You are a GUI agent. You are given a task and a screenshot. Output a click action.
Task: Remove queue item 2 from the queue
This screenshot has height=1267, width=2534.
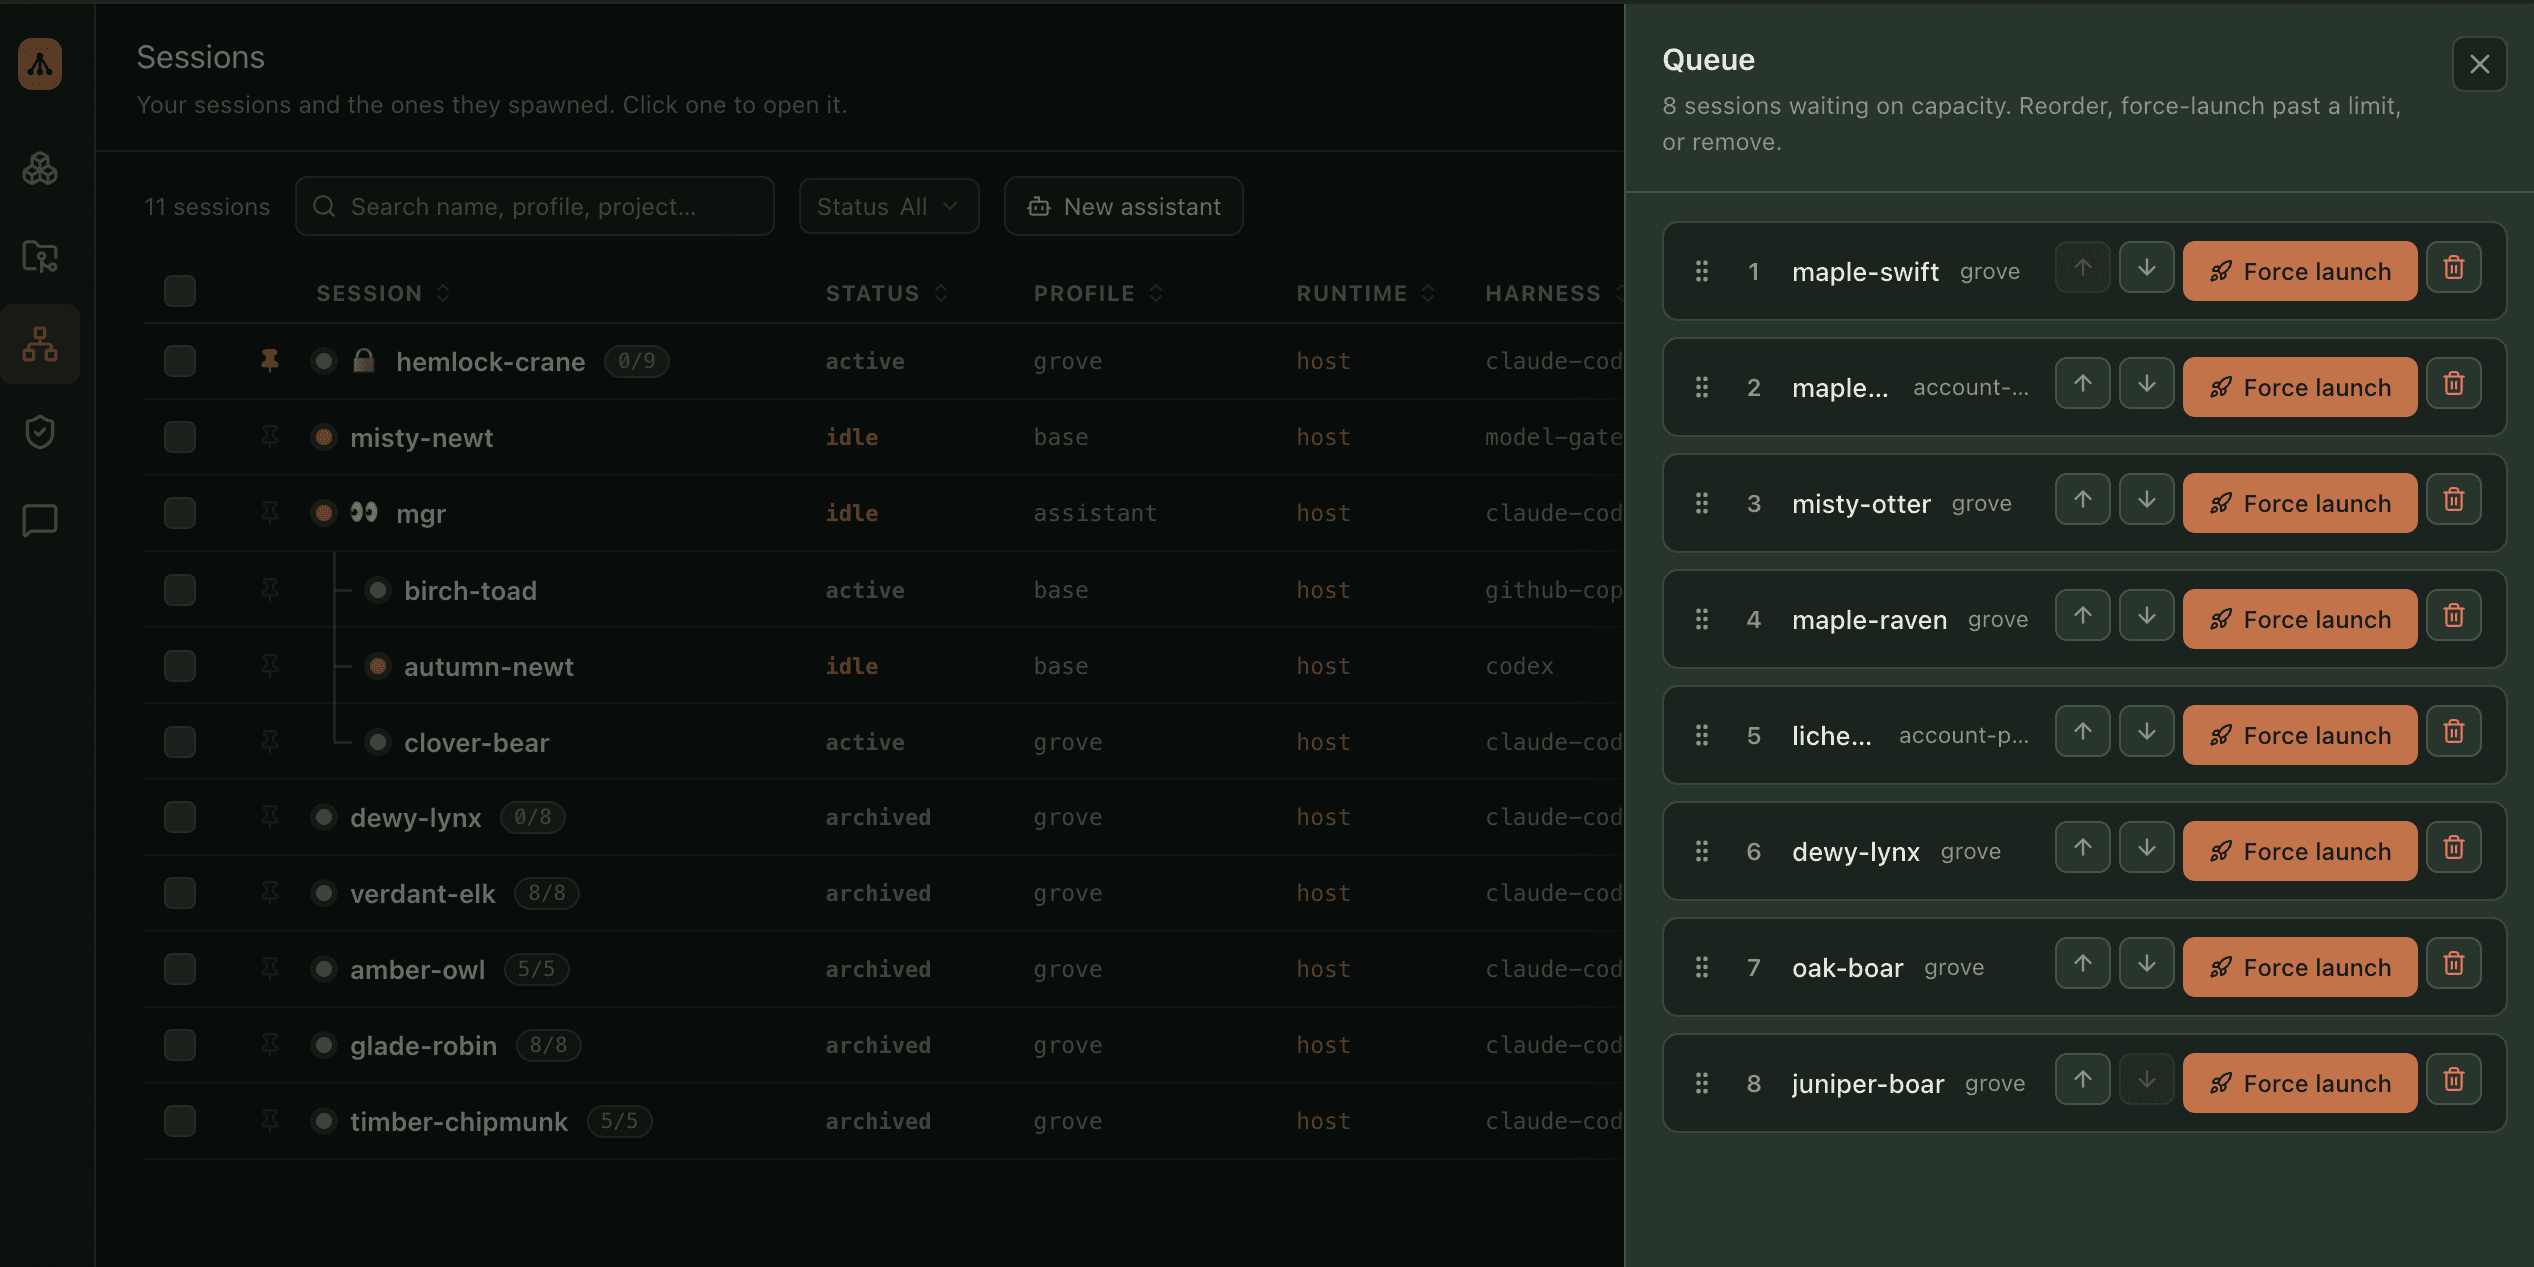point(2453,384)
